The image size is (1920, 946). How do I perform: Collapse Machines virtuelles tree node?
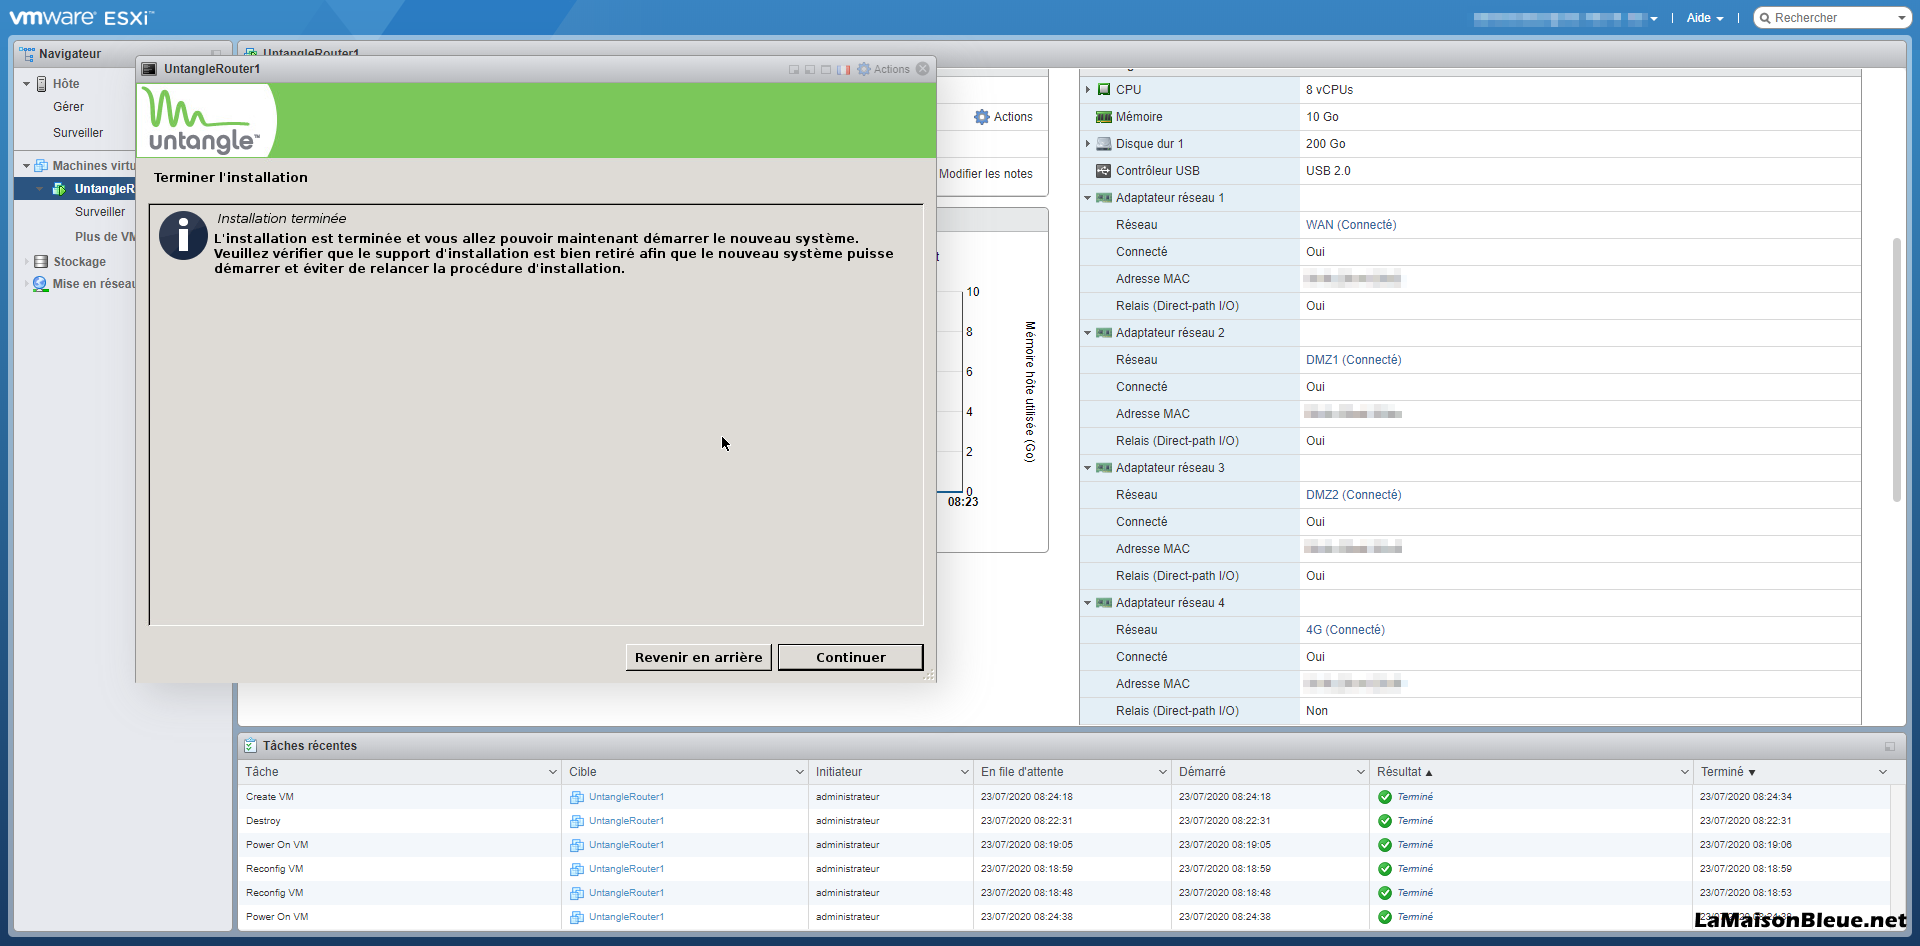point(26,166)
